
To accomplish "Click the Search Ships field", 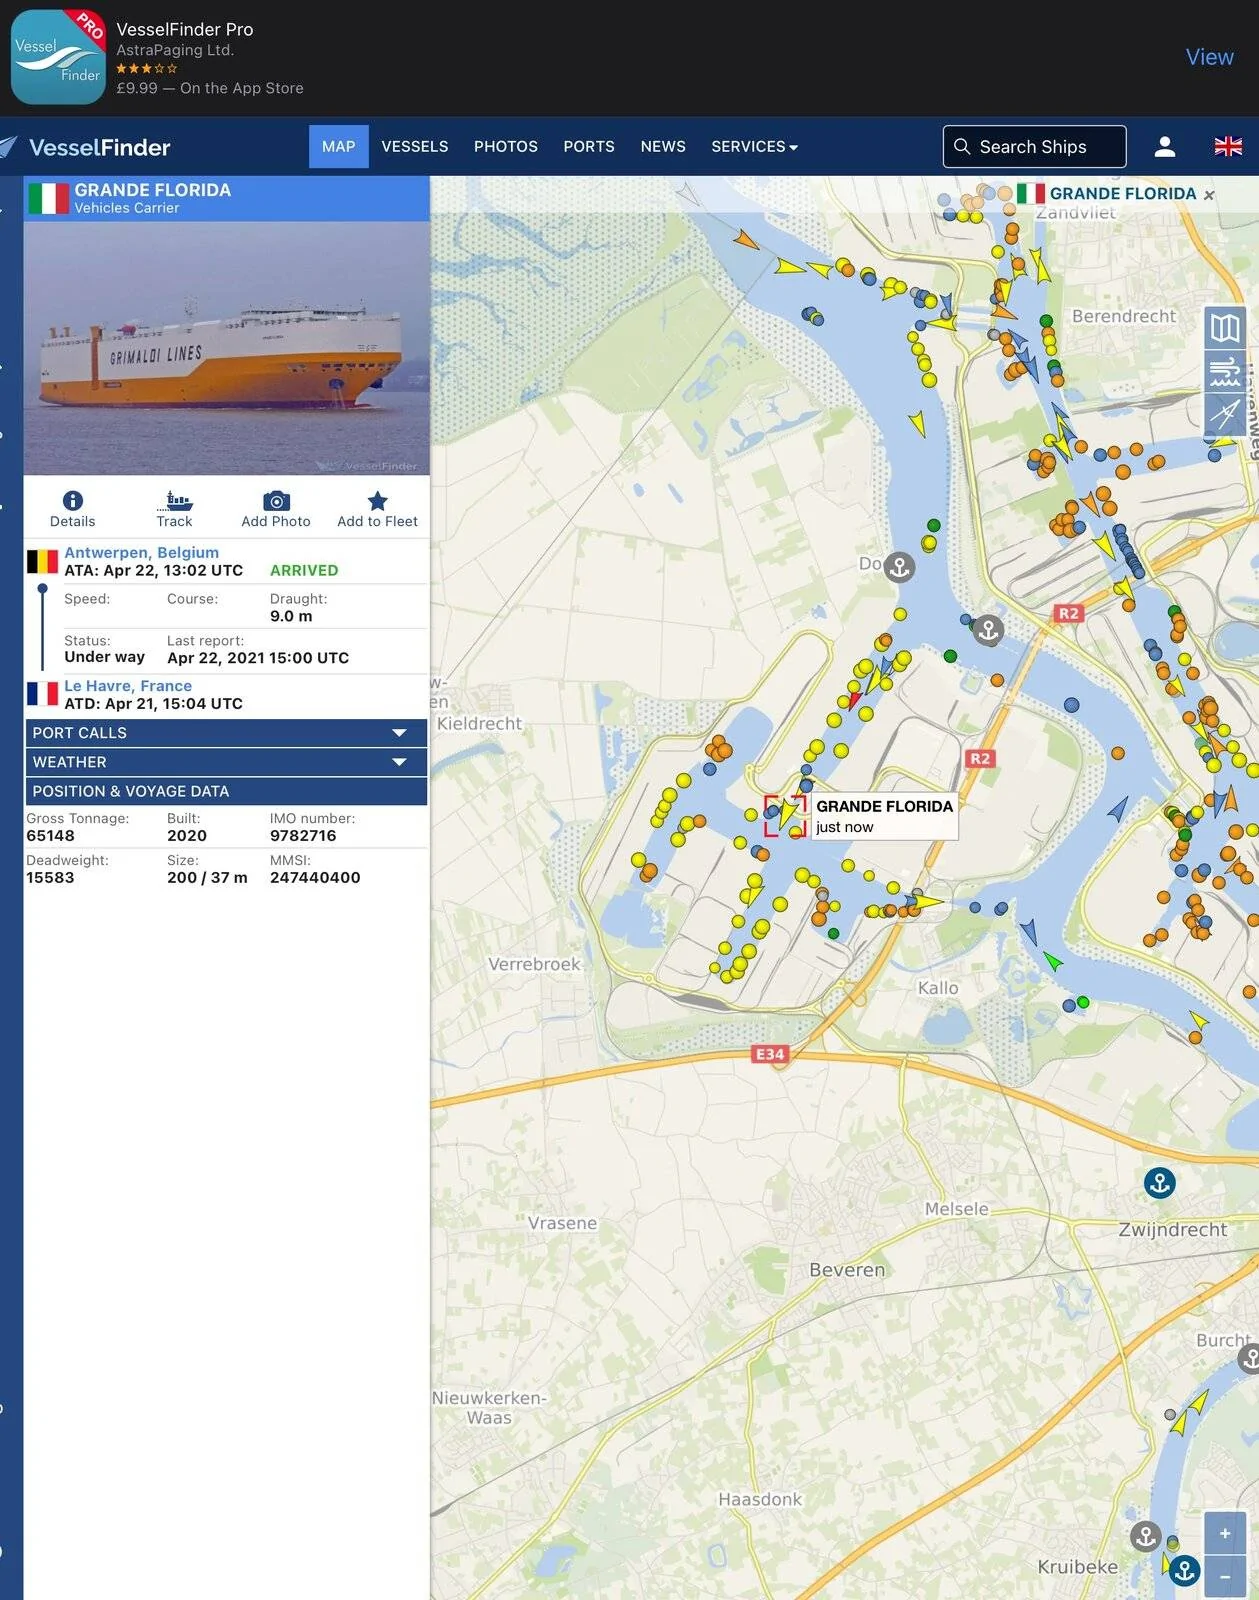I will click(1034, 147).
